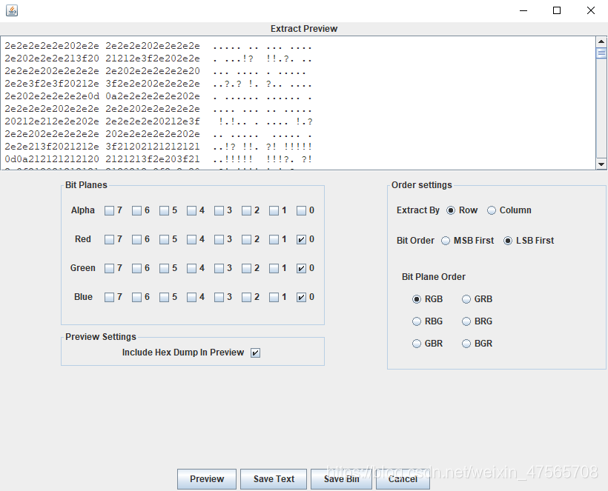Minimize the window
Image resolution: width=608 pixels, height=491 pixels.
point(523,10)
